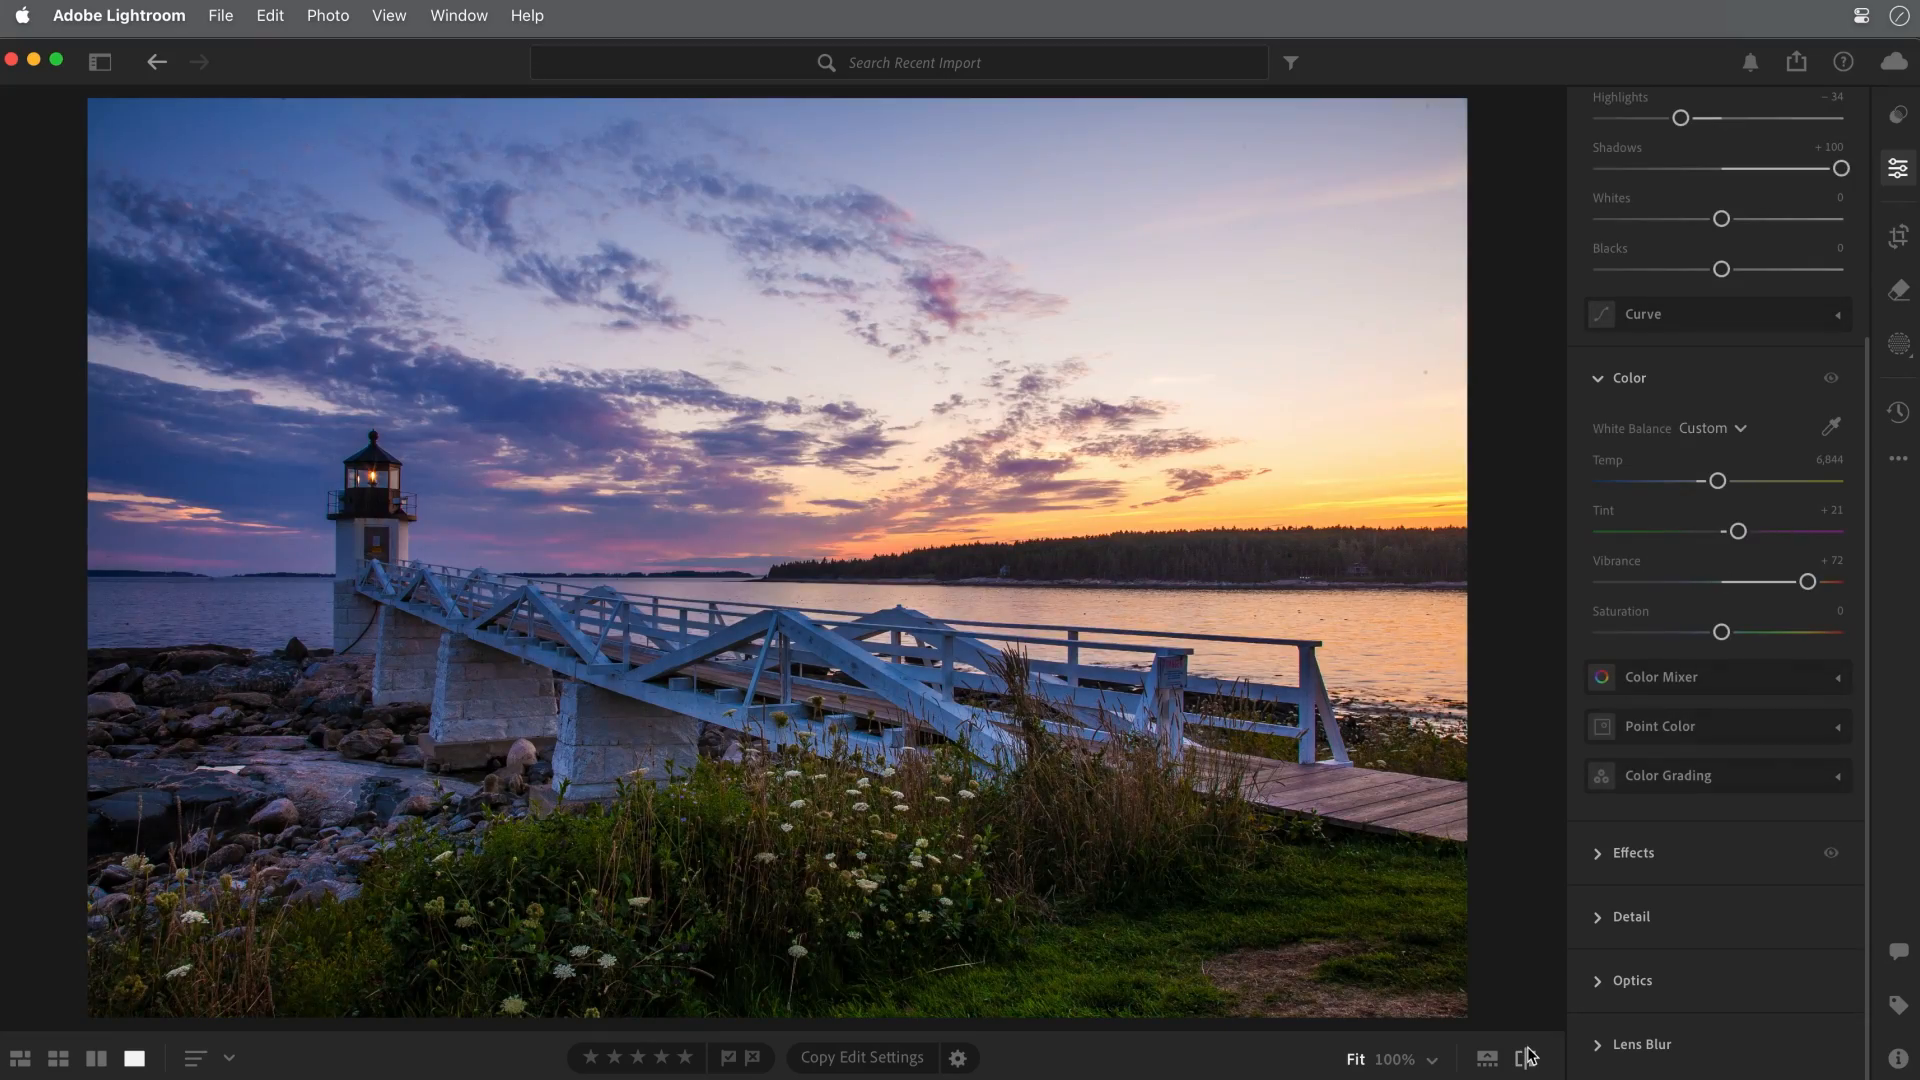Image resolution: width=1920 pixels, height=1080 pixels.
Task: Expand the Optics section
Action: 1597,981
